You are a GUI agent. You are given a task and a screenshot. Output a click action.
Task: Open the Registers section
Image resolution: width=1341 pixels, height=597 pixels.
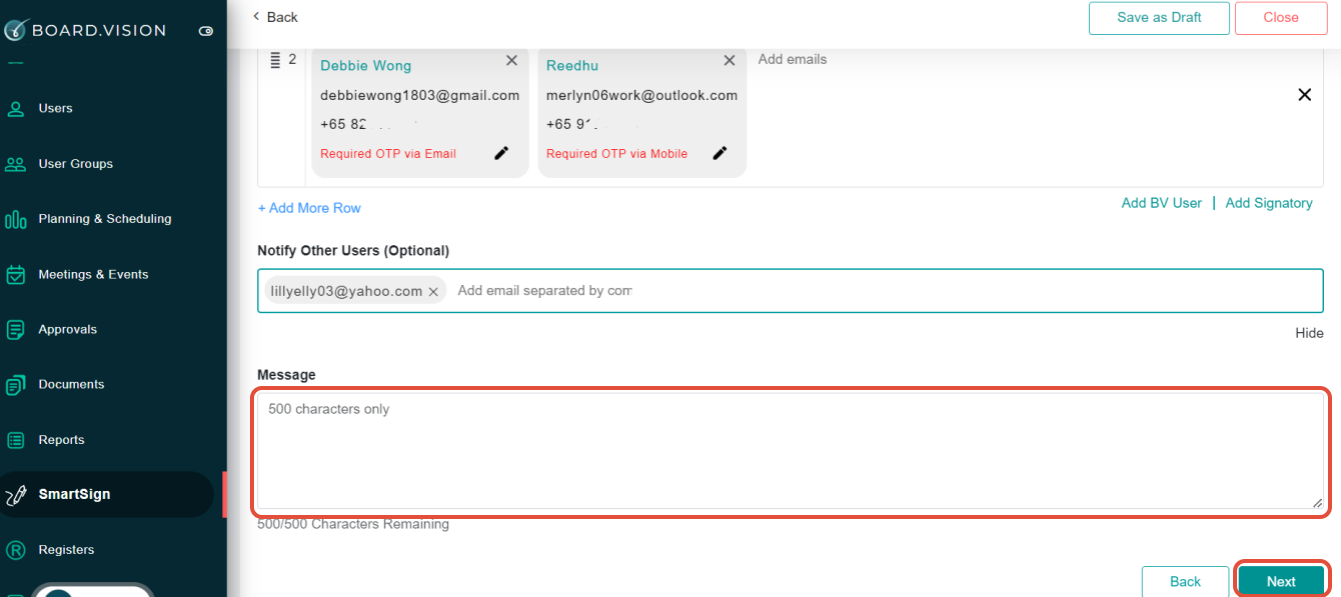coord(66,549)
